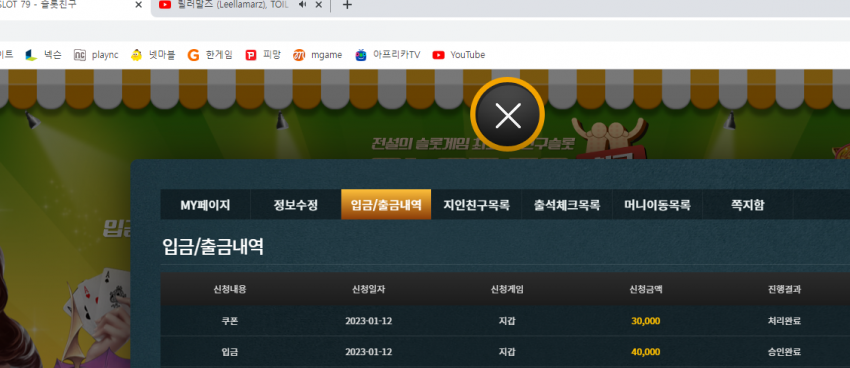Open the 쪽지함 tab

click(748, 205)
